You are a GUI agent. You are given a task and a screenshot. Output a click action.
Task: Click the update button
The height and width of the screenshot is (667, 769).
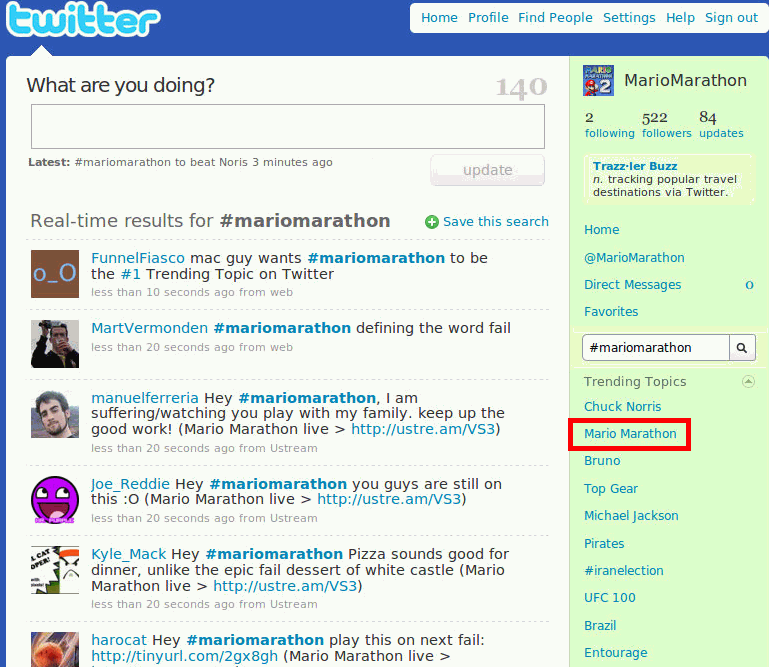tap(487, 170)
